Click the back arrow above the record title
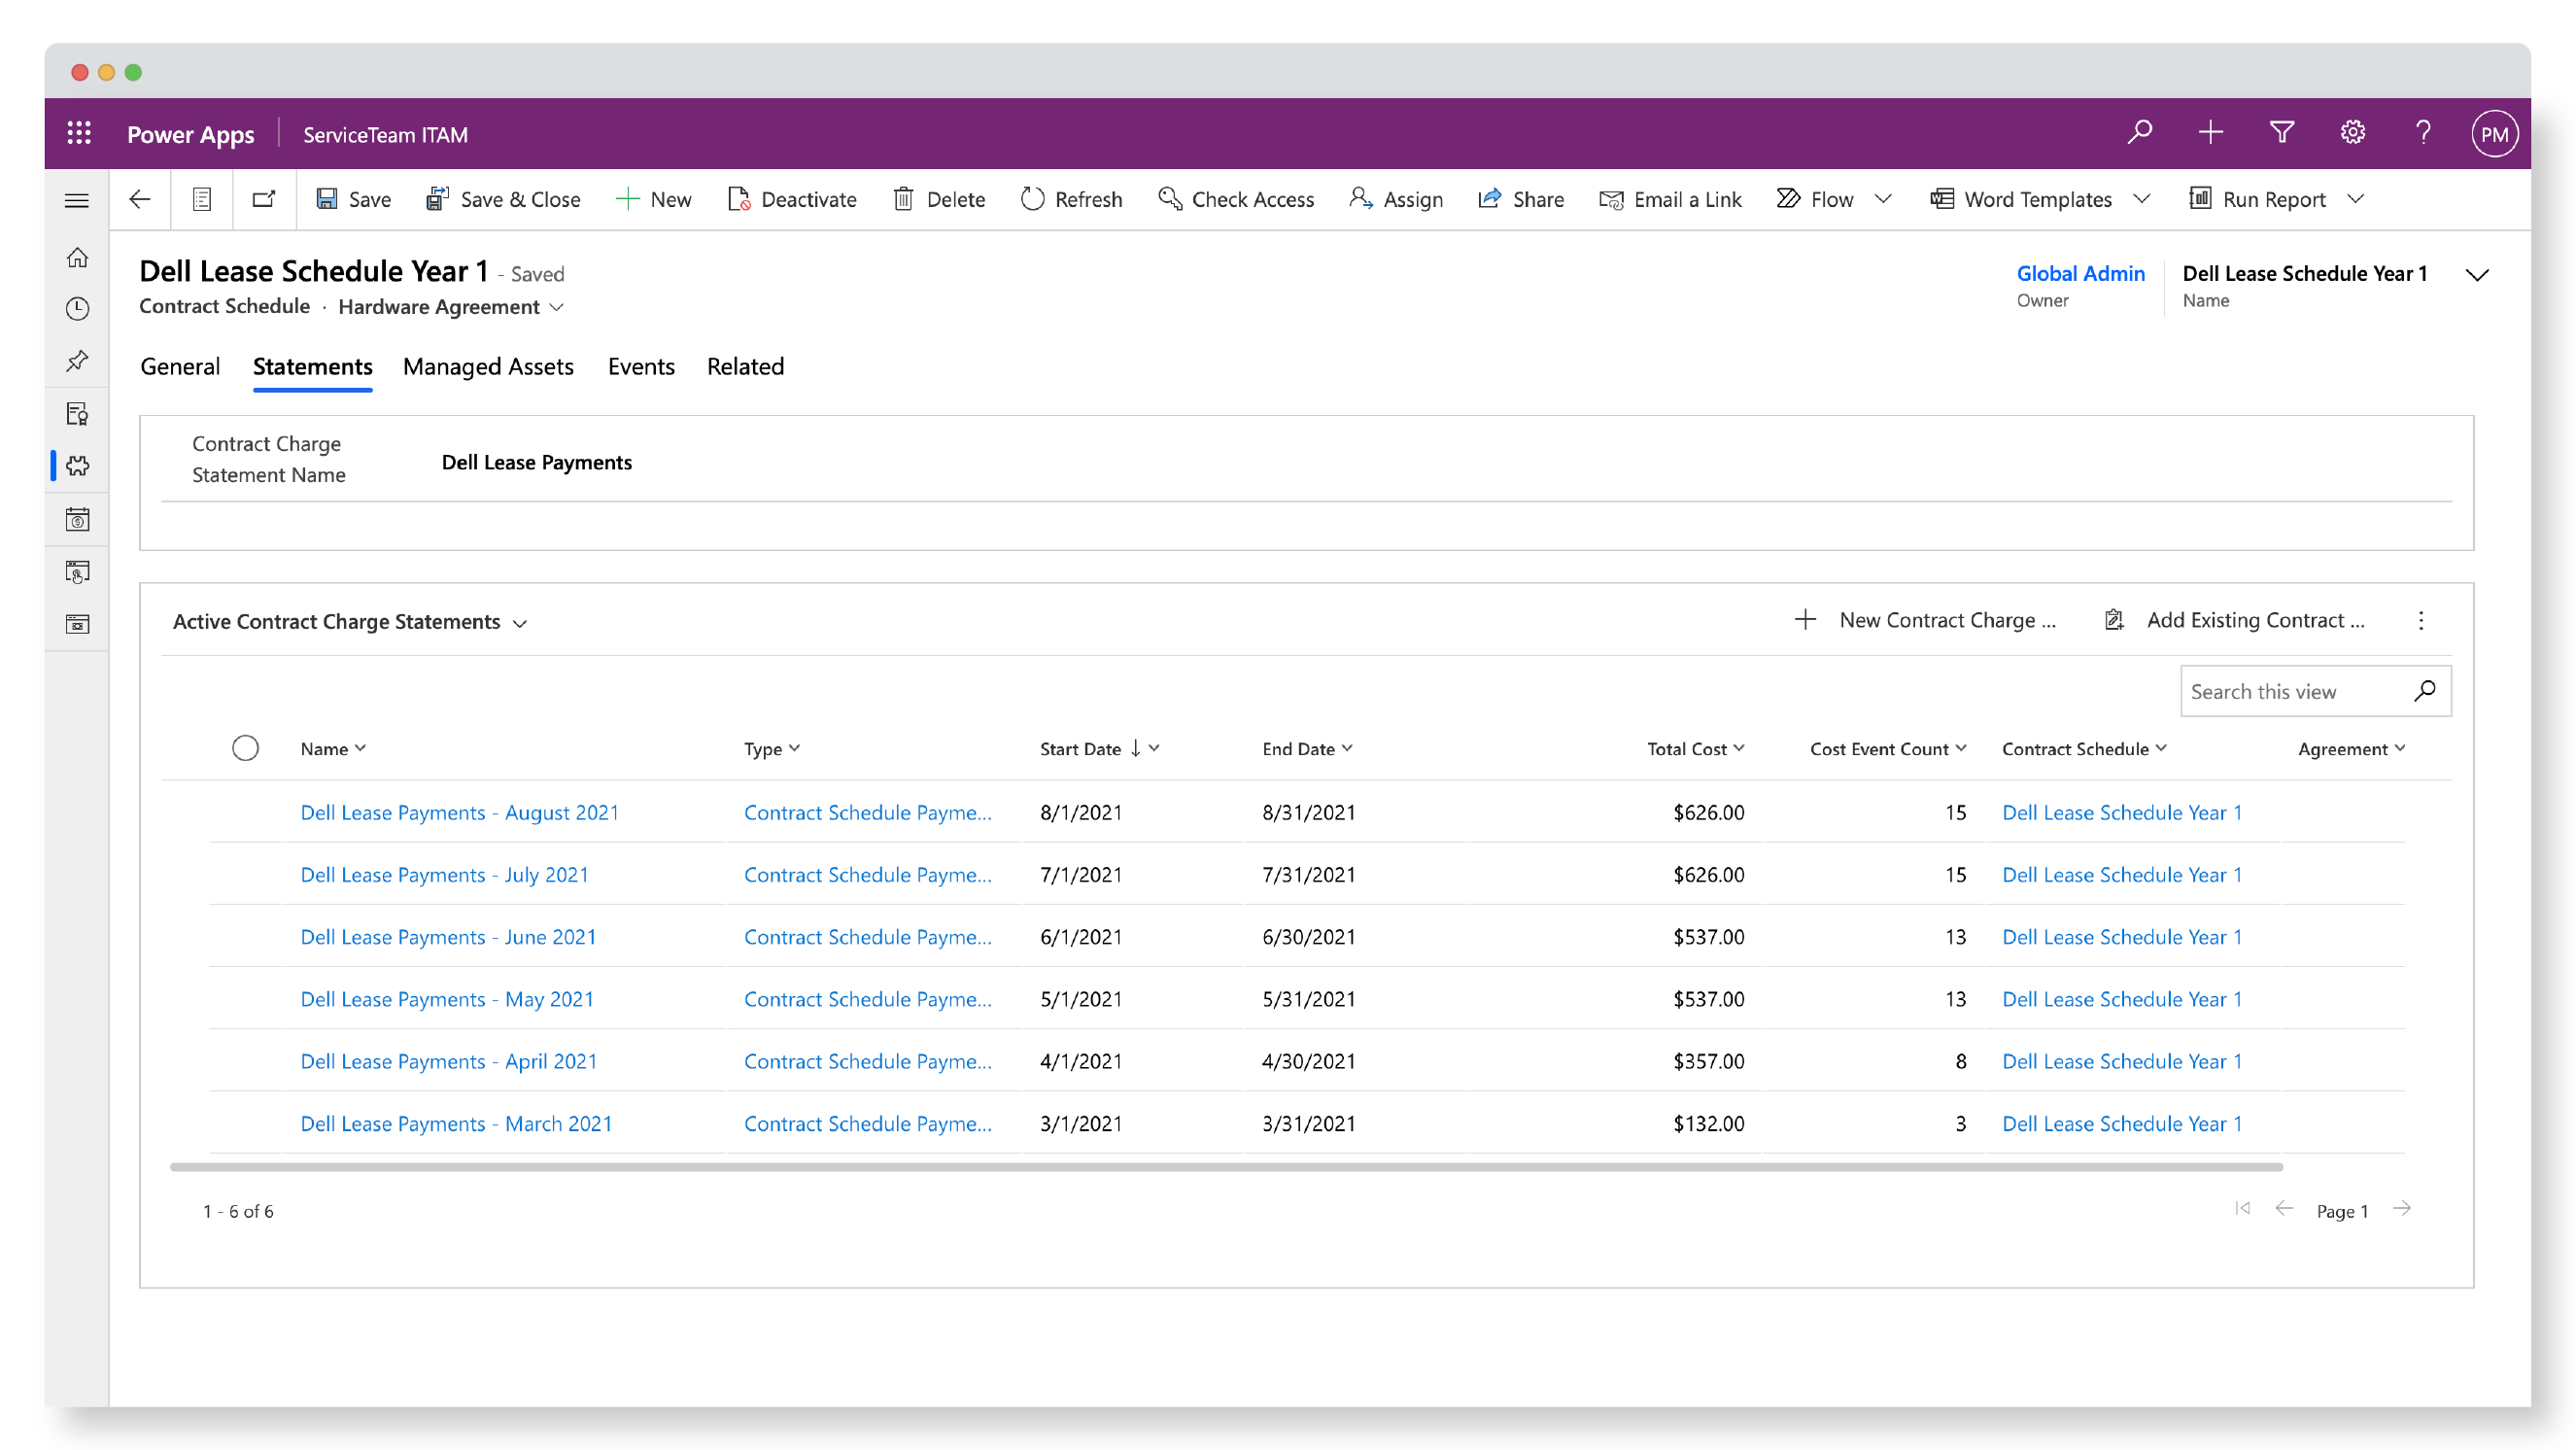Image resolution: width=2576 pixels, height=1450 pixels. pos(140,199)
